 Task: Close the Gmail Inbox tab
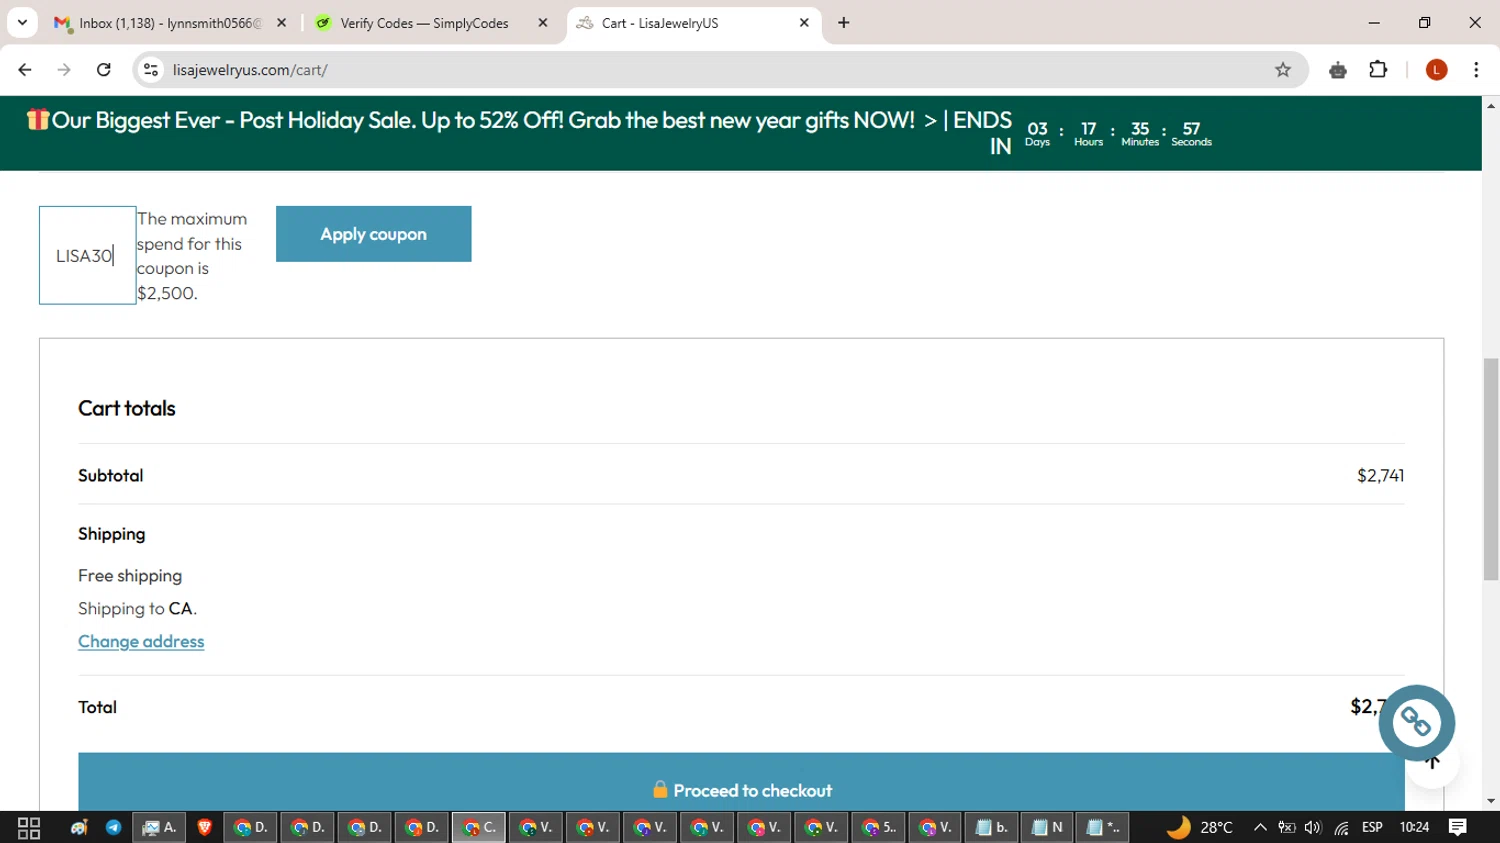click(281, 23)
